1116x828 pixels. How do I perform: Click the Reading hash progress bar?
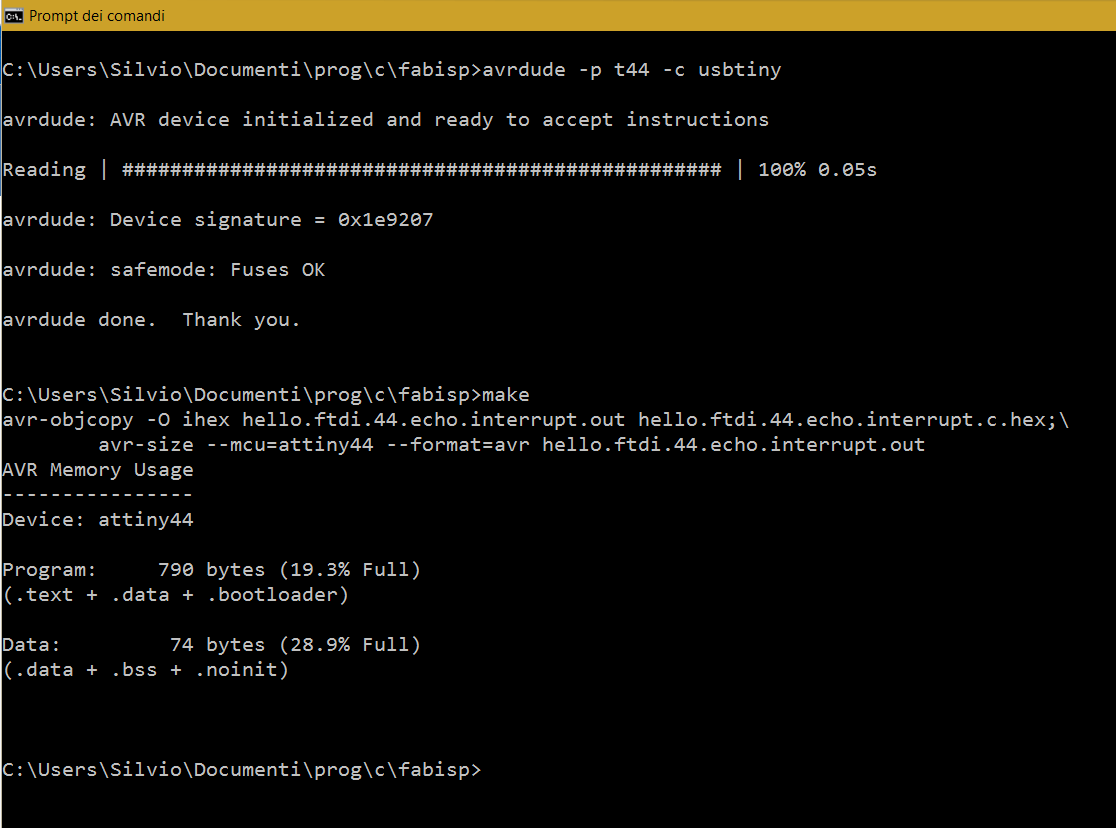coord(421,169)
